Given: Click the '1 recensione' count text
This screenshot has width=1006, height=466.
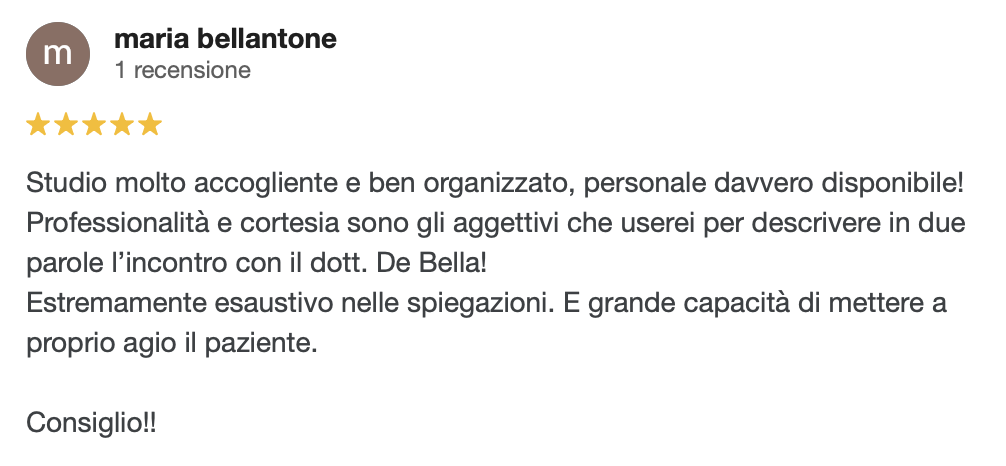Looking at the screenshot, I should pyautogui.click(x=182, y=70).
